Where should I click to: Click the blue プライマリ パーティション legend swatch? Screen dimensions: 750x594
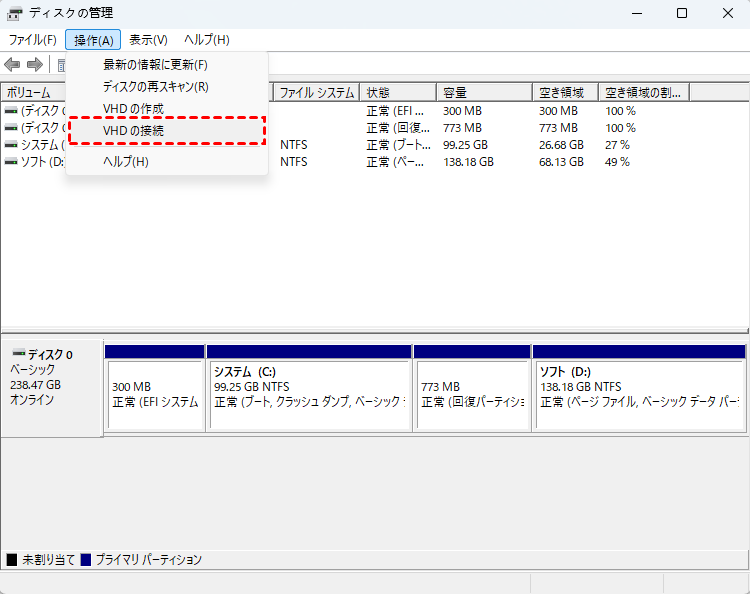click(x=86, y=560)
